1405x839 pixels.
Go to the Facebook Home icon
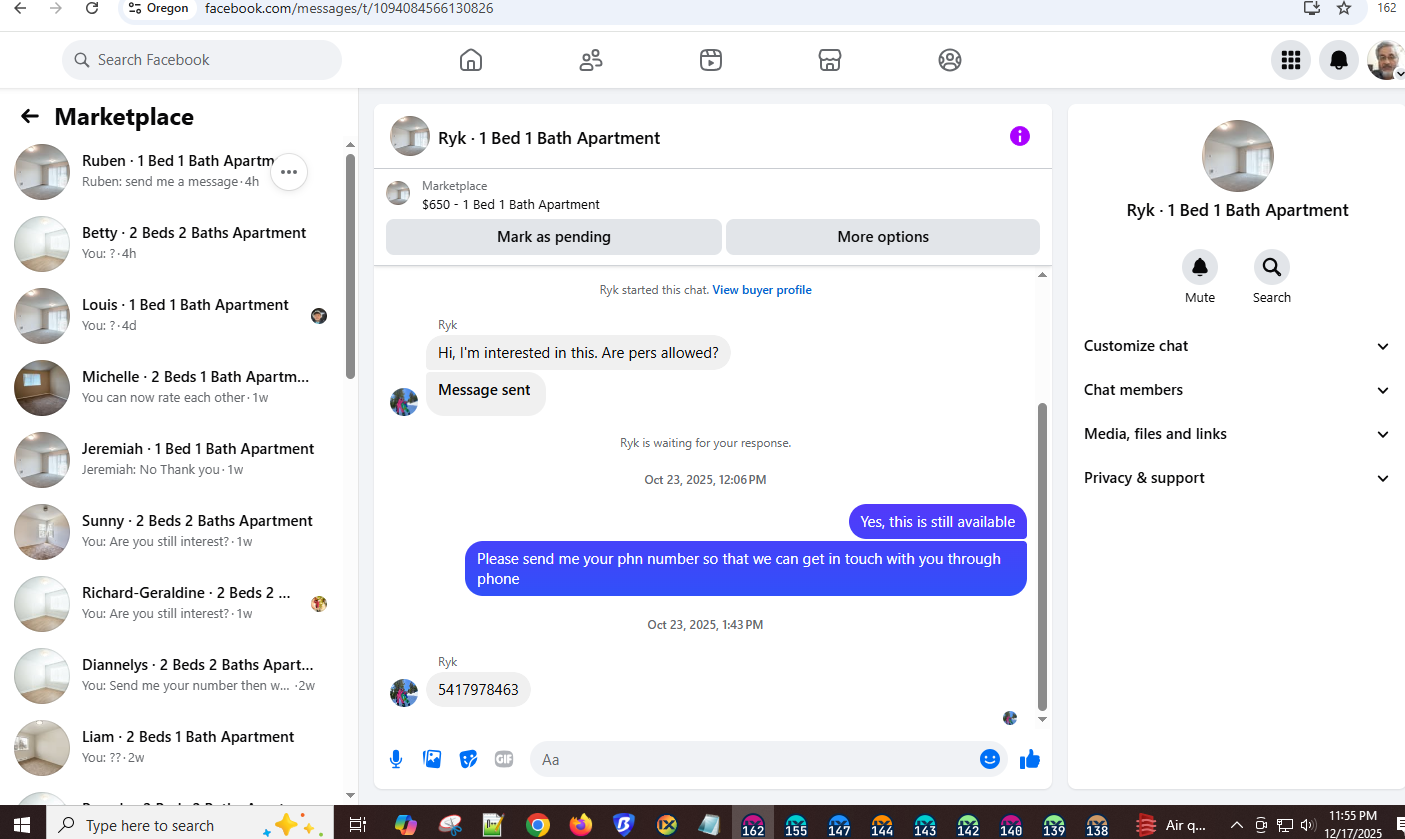(x=471, y=60)
